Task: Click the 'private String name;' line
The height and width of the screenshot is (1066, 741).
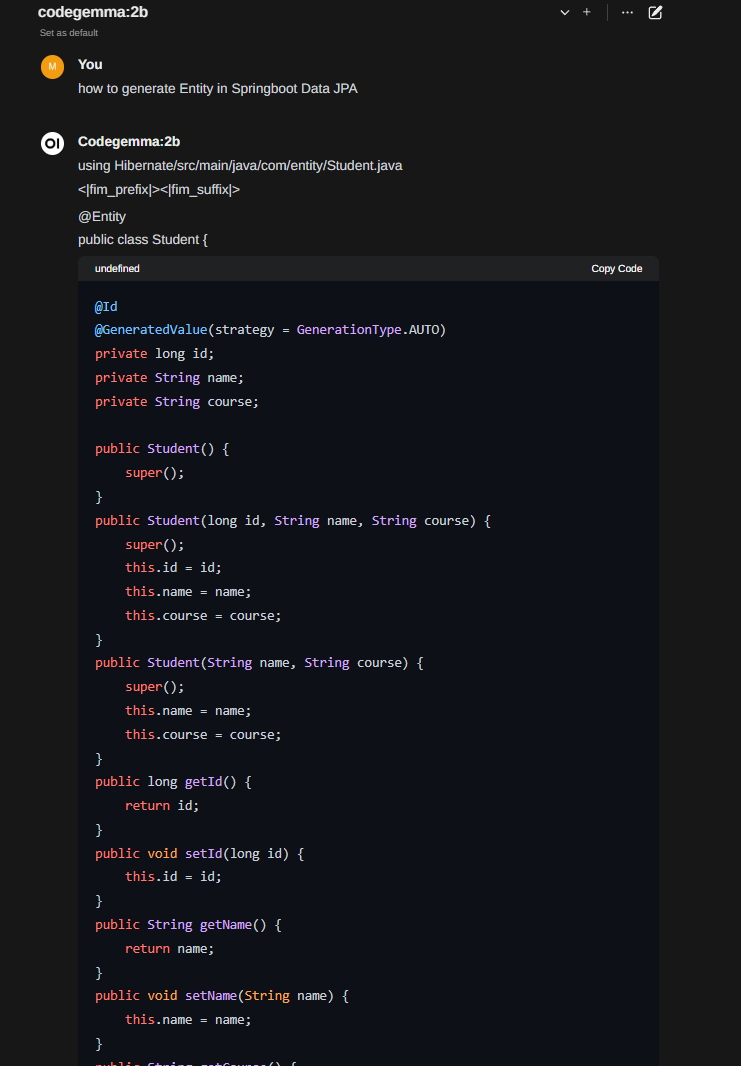Action: tap(169, 377)
